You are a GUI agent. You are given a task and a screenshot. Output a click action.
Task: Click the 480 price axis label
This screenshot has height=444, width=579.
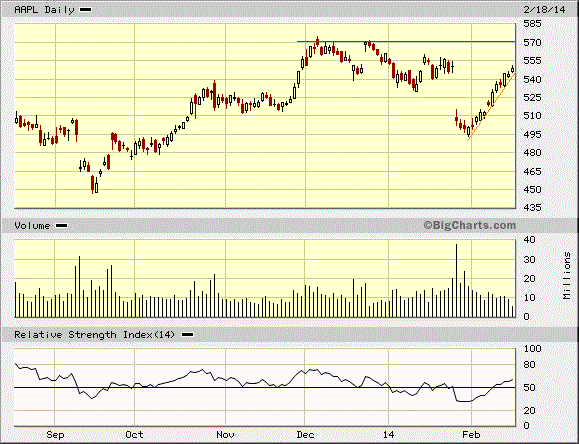[x=532, y=153]
